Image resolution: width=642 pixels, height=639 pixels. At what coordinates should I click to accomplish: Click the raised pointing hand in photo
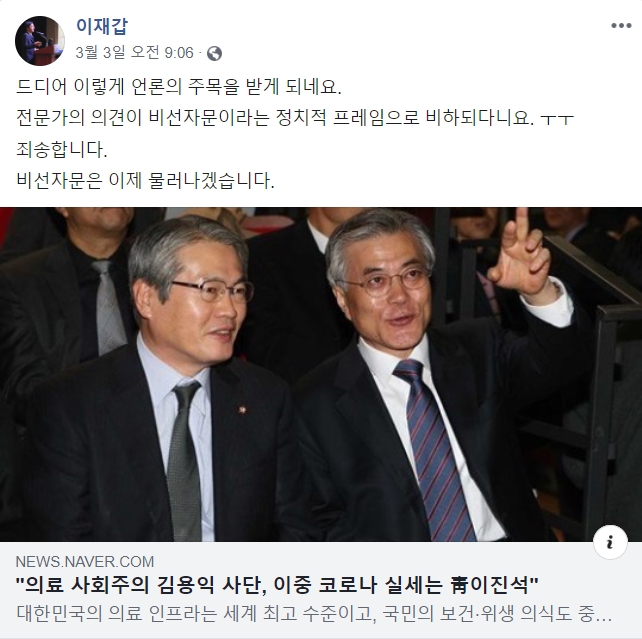522,252
